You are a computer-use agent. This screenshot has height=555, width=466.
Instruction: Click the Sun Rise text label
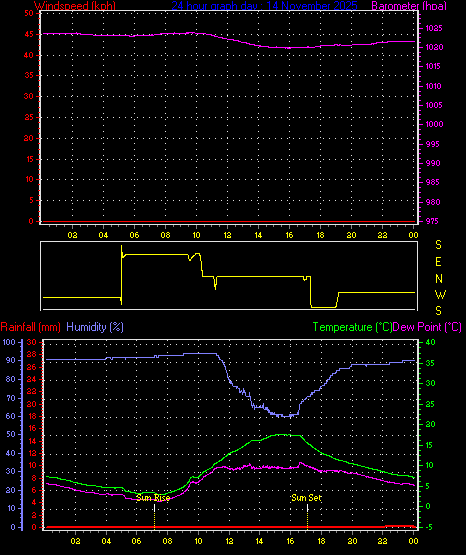(153, 498)
